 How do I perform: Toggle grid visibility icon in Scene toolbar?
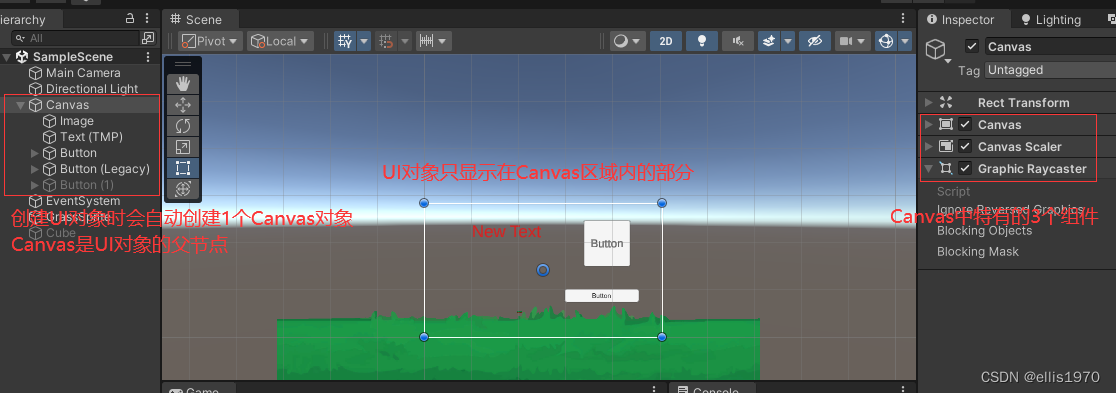click(x=345, y=41)
